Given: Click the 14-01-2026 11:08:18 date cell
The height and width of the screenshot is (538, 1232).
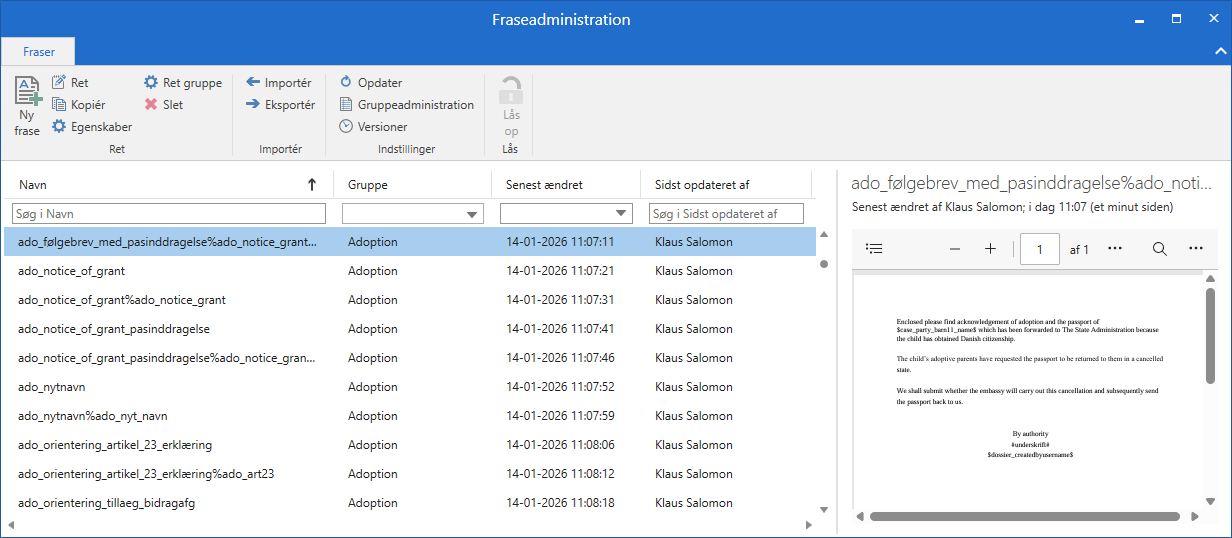Looking at the screenshot, I should [560, 503].
